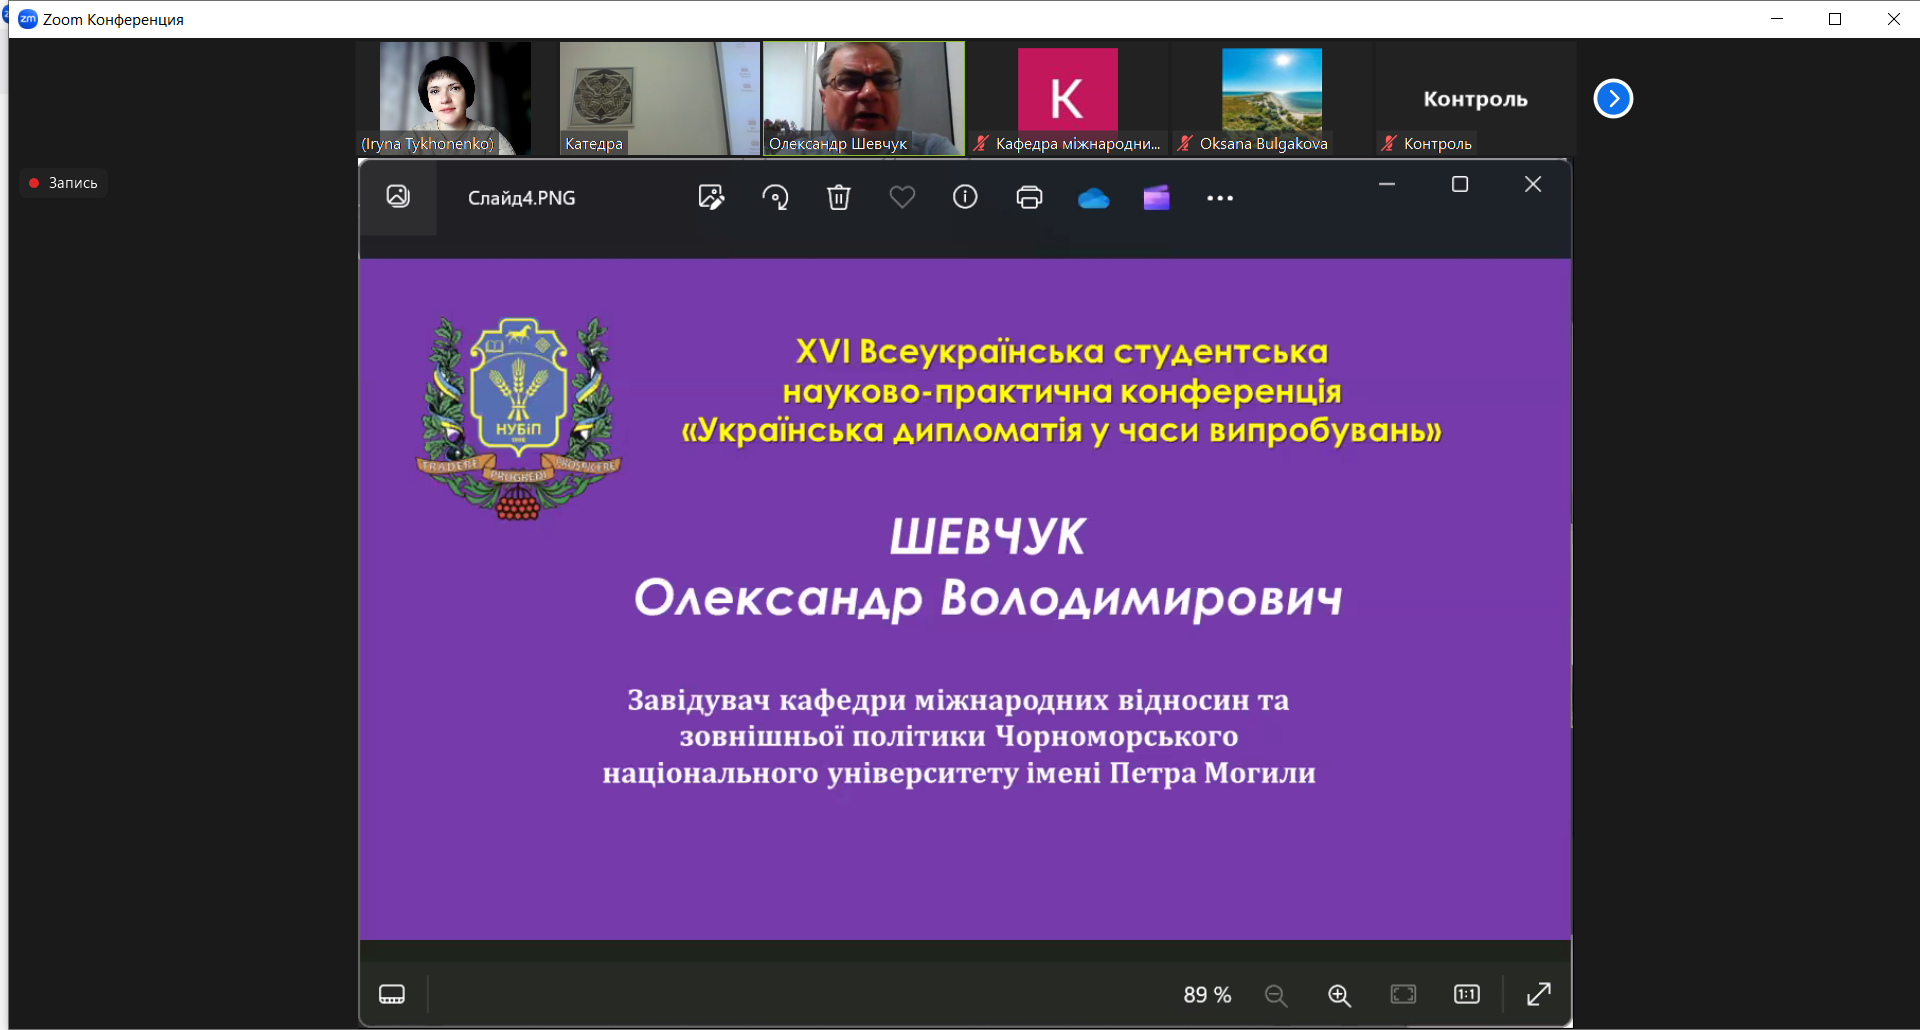This screenshot has width=1920, height=1030.
Task: Close the Photos viewer window
Action: pyautogui.click(x=1533, y=184)
